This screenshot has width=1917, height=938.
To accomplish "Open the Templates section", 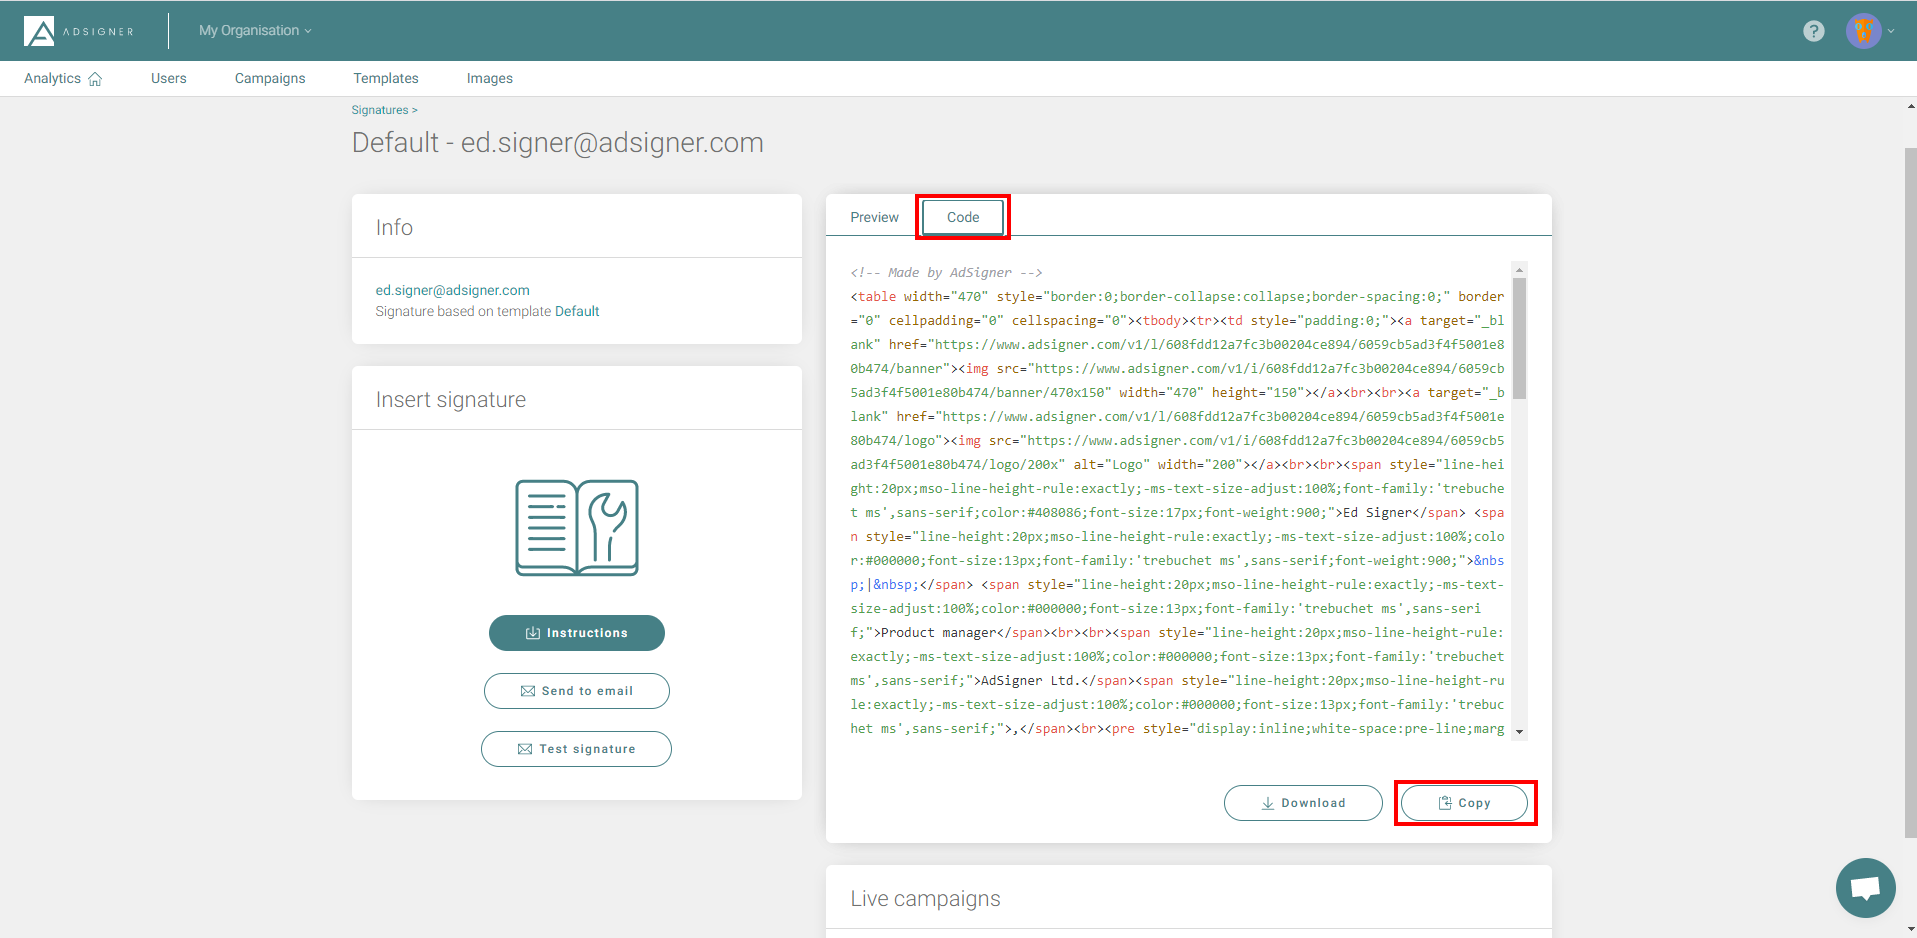I will point(385,78).
